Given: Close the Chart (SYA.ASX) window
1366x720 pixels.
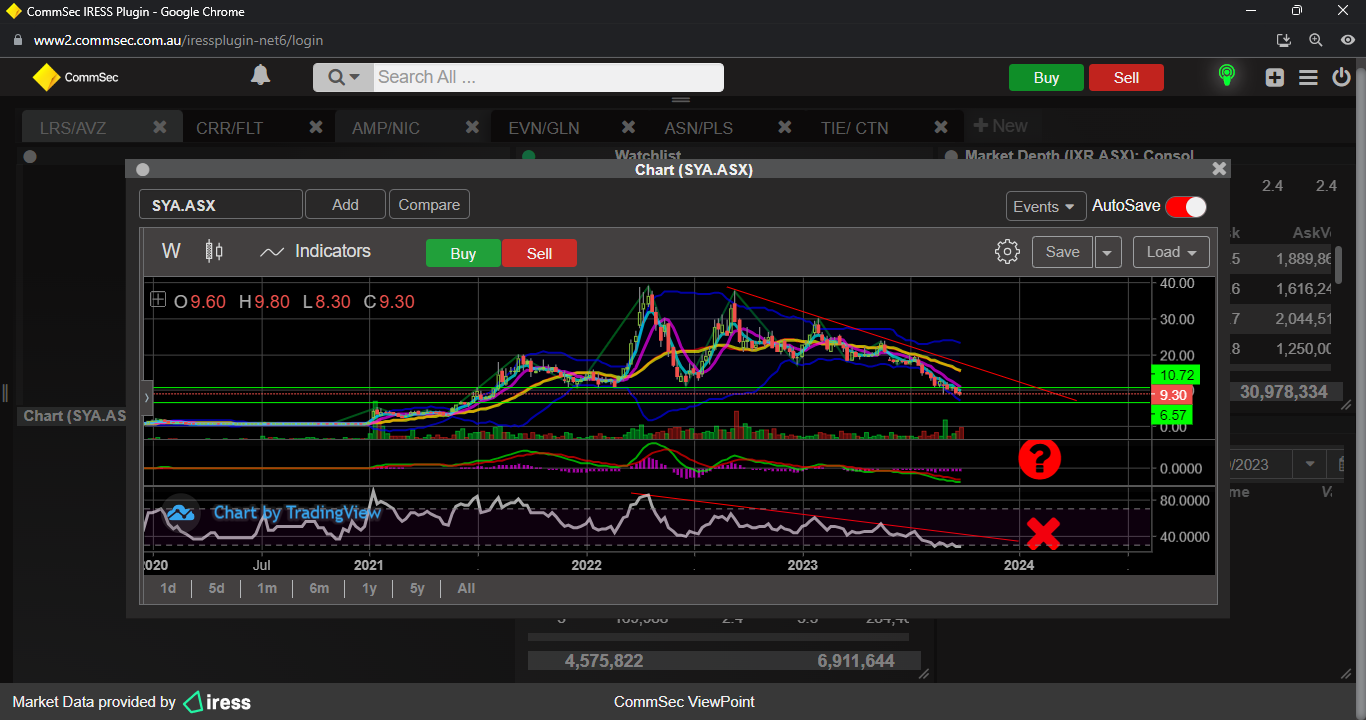Looking at the screenshot, I should tap(1219, 169).
